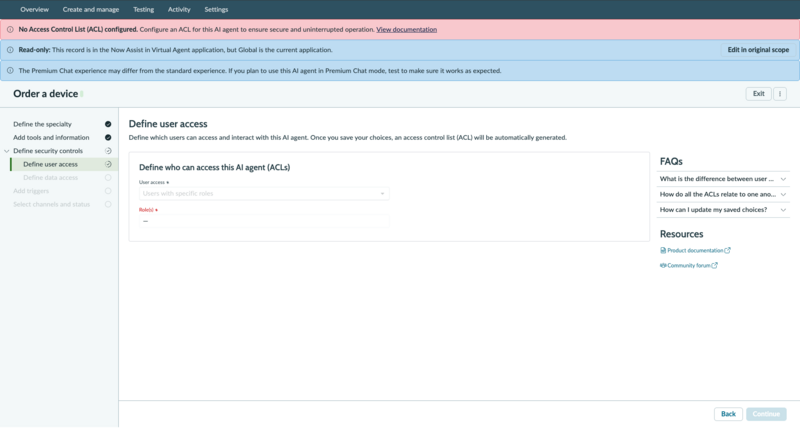Screen dimensions: 800x428
Task: Collapse Define security controls section chevron
Action: coord(7,151)
